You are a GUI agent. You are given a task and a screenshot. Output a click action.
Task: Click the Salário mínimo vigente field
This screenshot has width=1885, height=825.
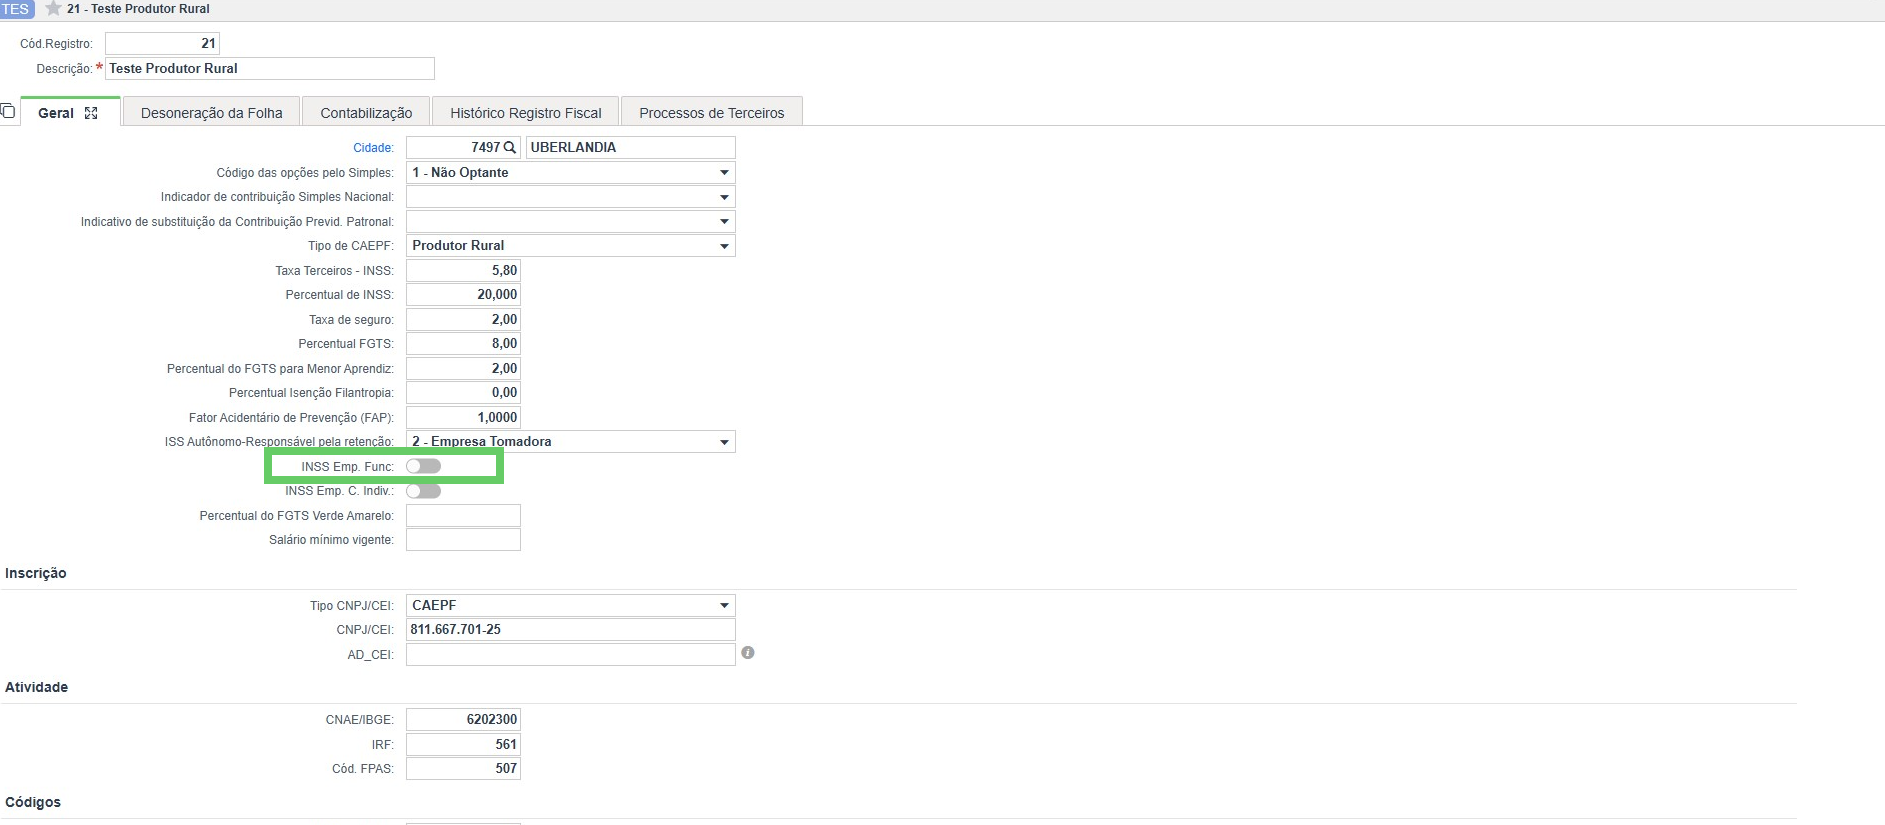coord(463,540)
